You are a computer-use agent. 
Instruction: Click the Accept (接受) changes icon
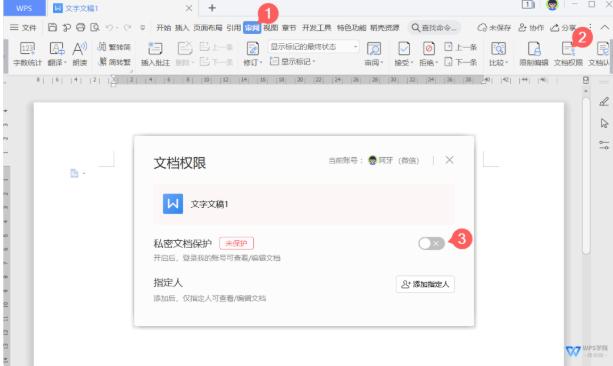403,54
